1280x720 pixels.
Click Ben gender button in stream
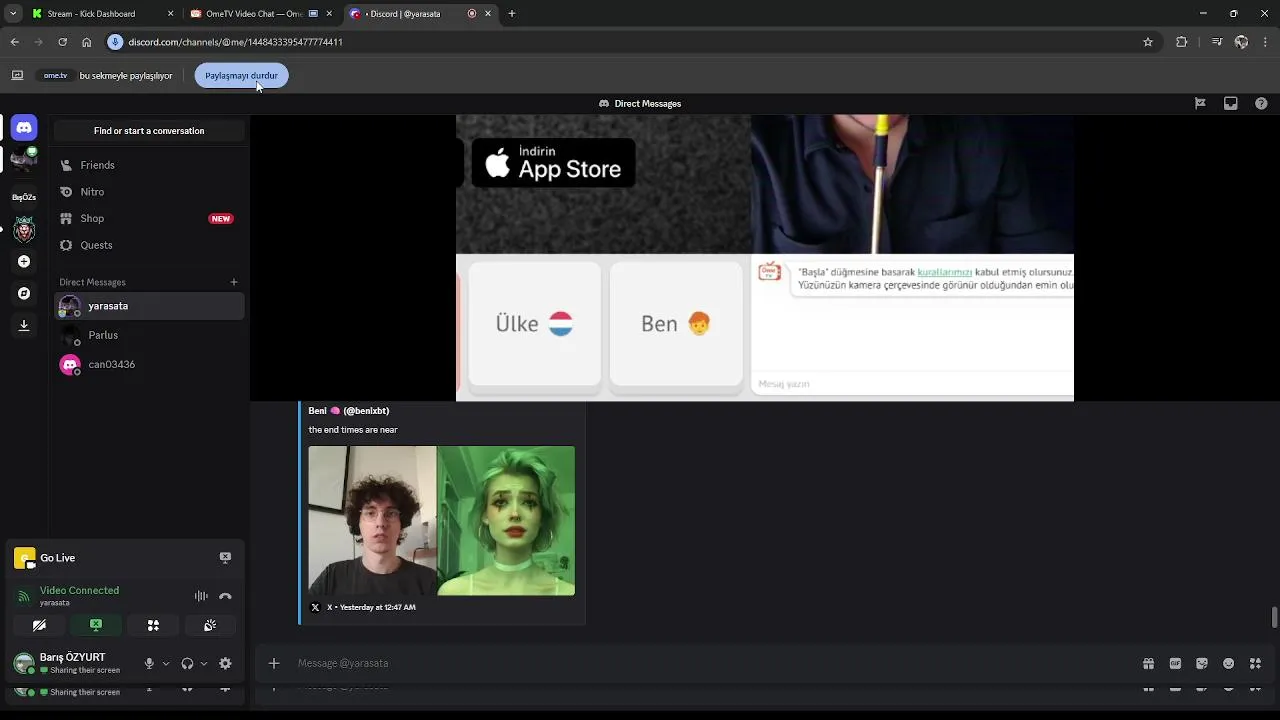coord(676,324)
